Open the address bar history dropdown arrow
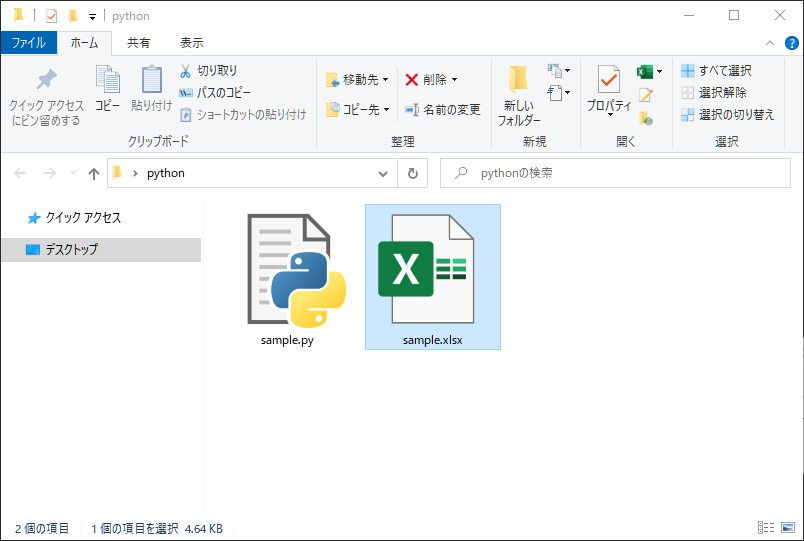The image size is (804, 541). click(x=383, y=173)
